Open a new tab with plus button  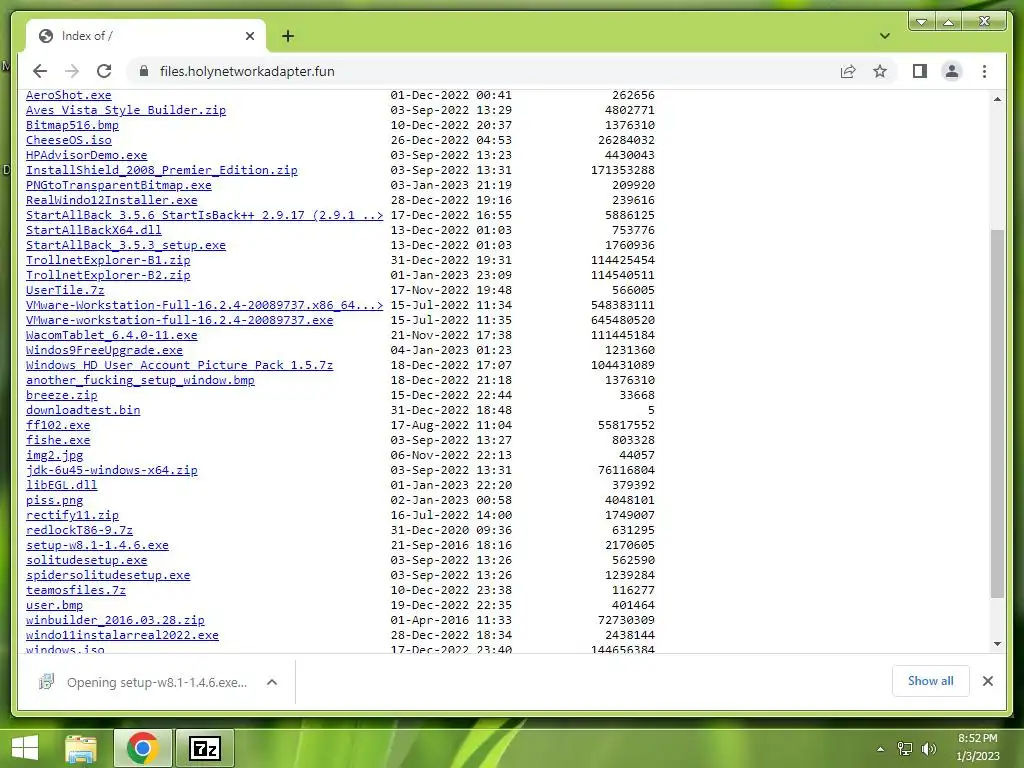[x=288, y=36]
